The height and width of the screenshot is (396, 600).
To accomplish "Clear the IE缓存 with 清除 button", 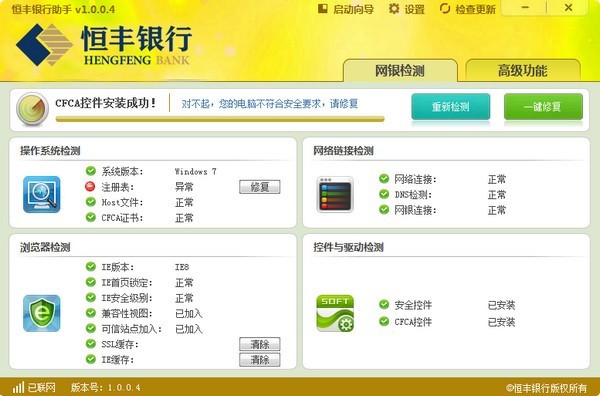I will tap(260, 360).
